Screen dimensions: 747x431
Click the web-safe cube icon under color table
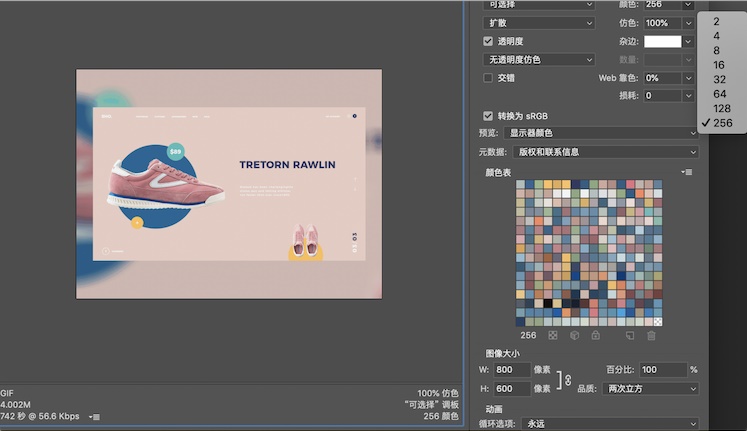[x=575, y=335]
